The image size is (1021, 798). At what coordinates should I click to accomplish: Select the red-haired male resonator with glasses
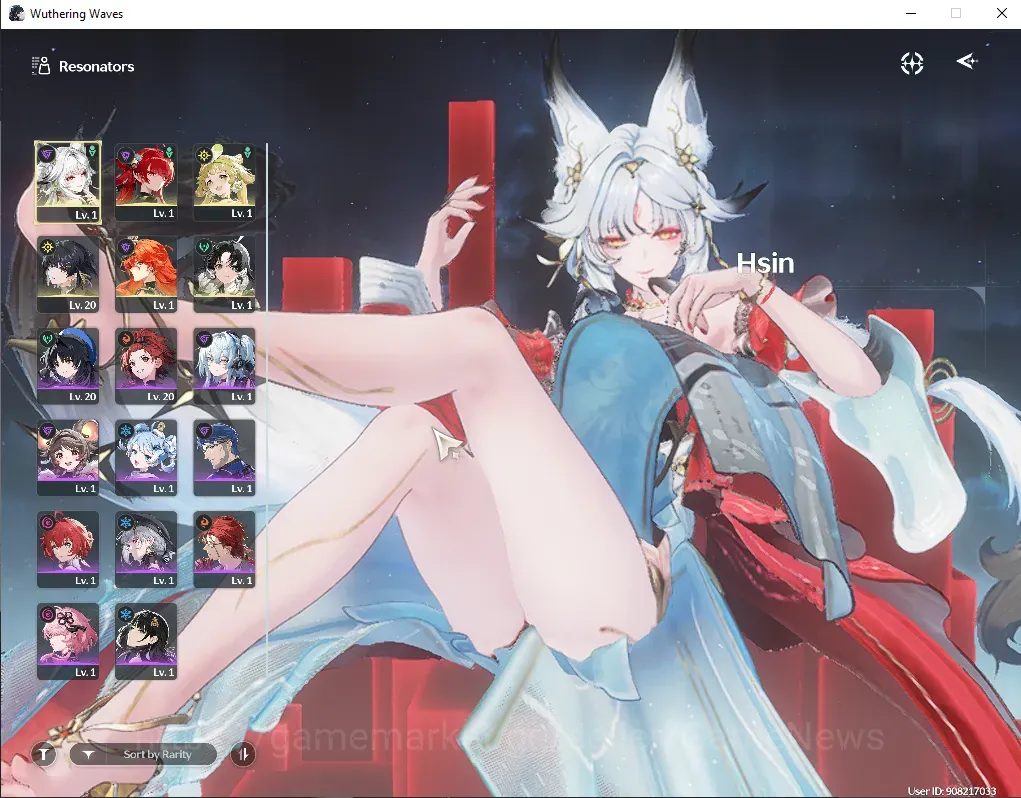(224, 550)
